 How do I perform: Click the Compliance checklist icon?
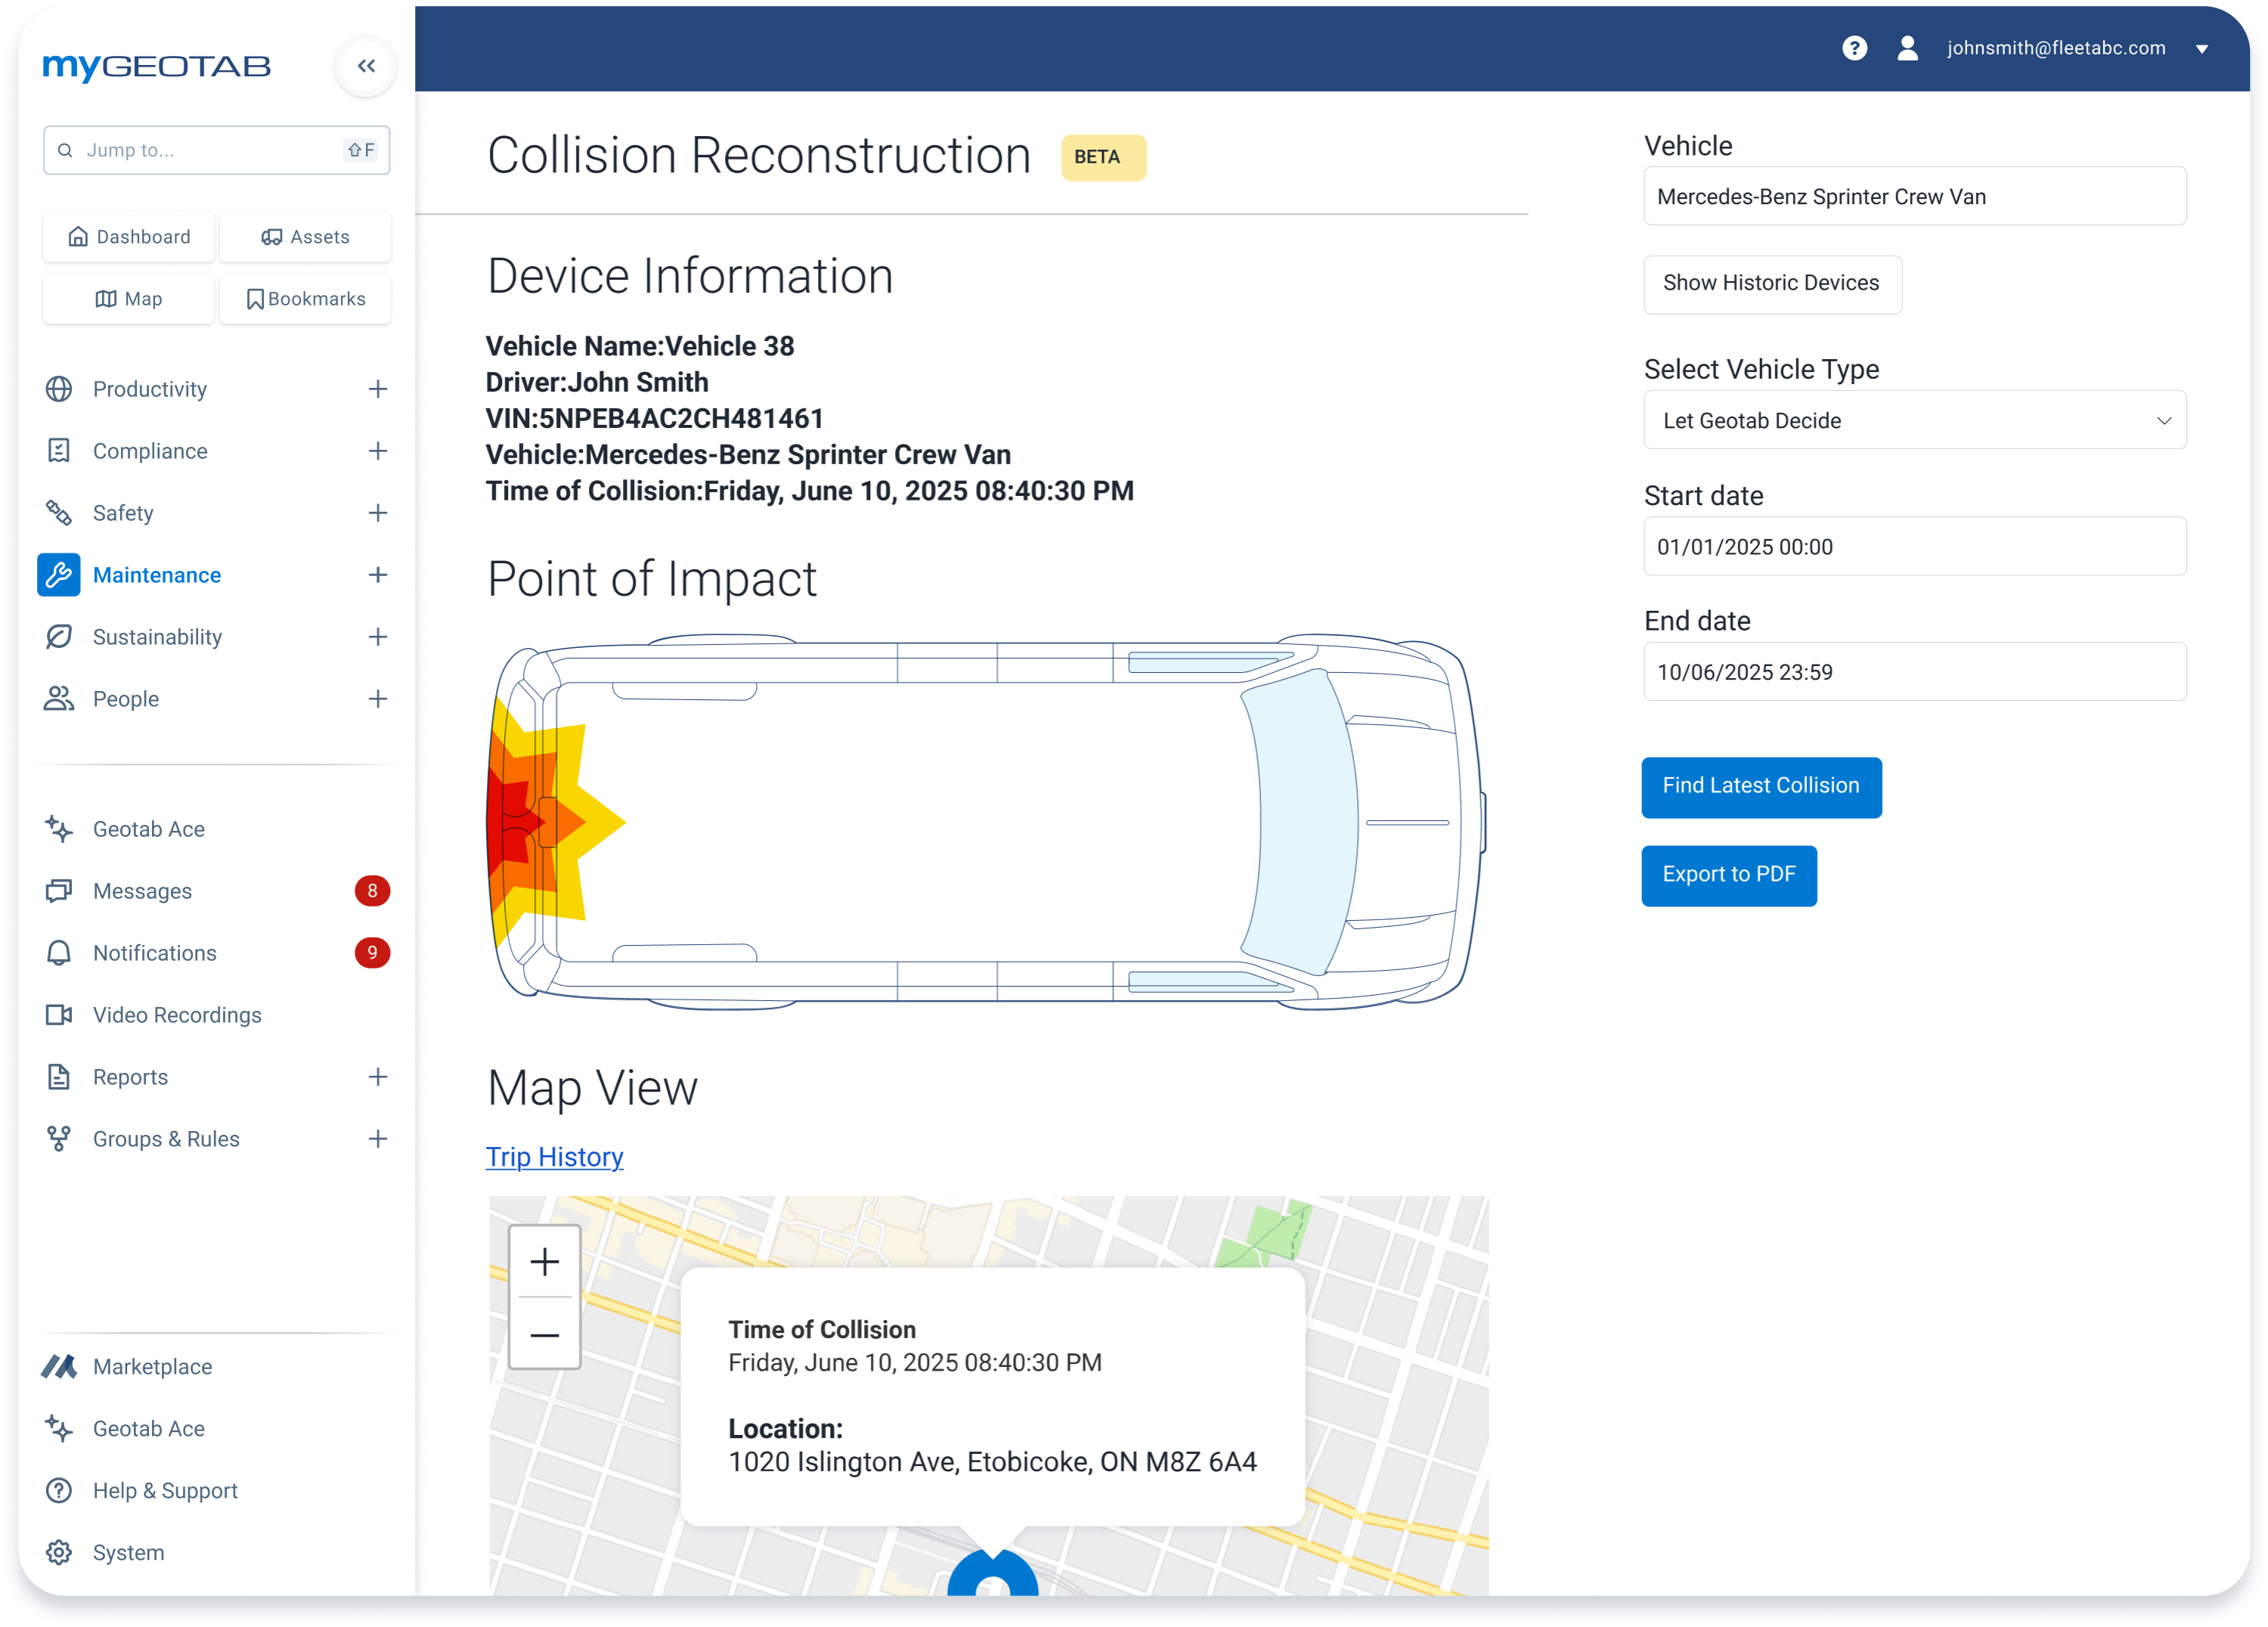59,451
